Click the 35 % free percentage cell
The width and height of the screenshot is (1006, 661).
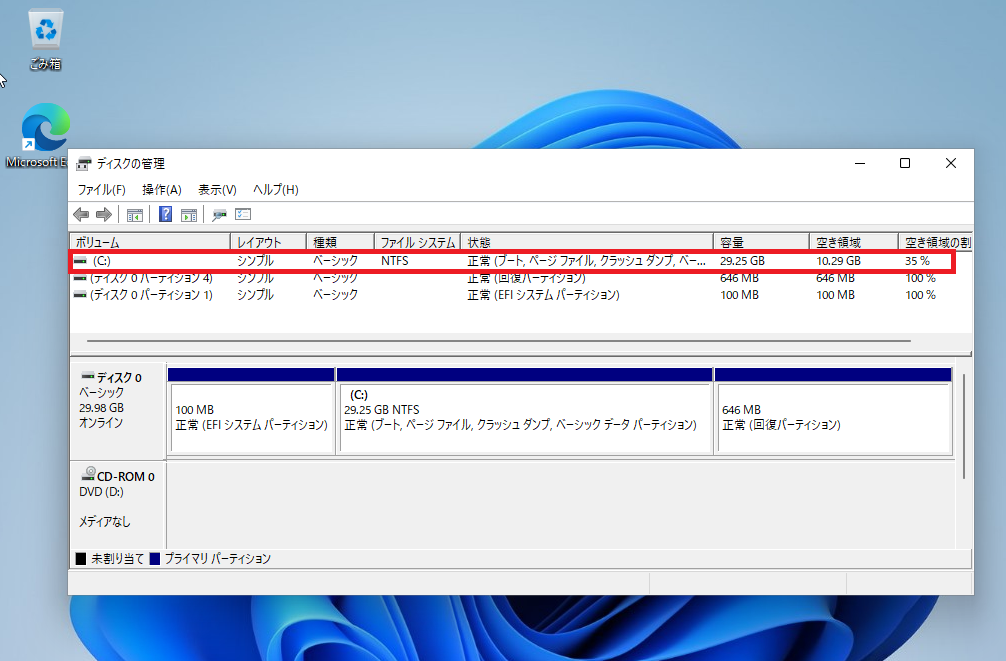[917, 261]
